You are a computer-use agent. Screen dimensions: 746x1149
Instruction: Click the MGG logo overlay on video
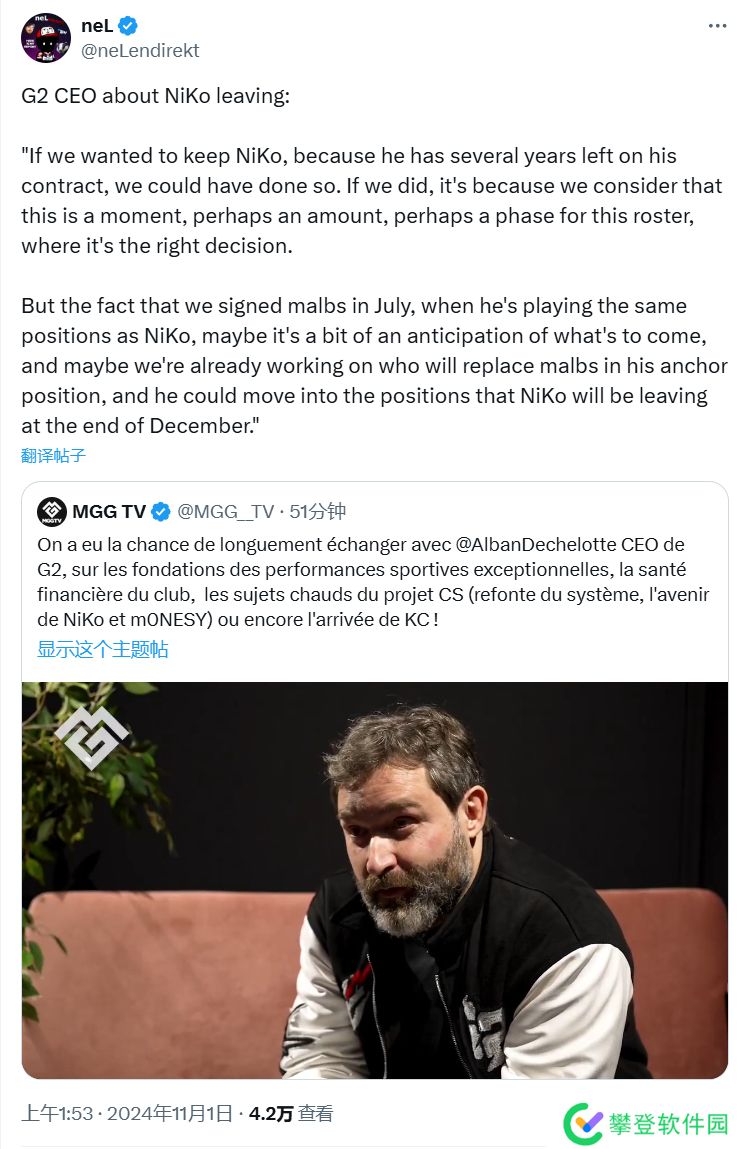tap(91, 736)
